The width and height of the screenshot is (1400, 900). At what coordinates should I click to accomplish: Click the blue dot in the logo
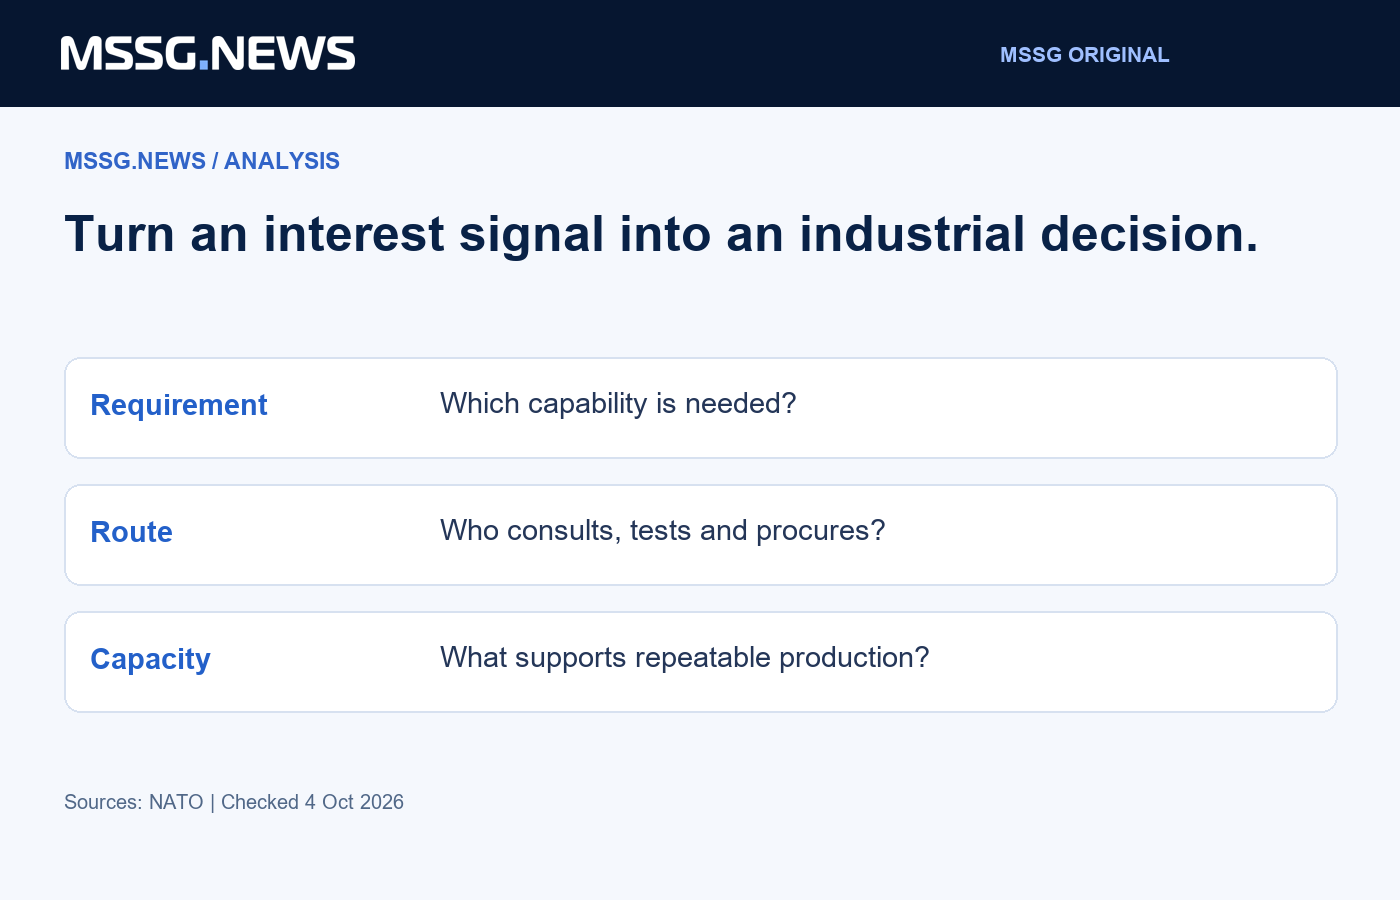[204, 65]
